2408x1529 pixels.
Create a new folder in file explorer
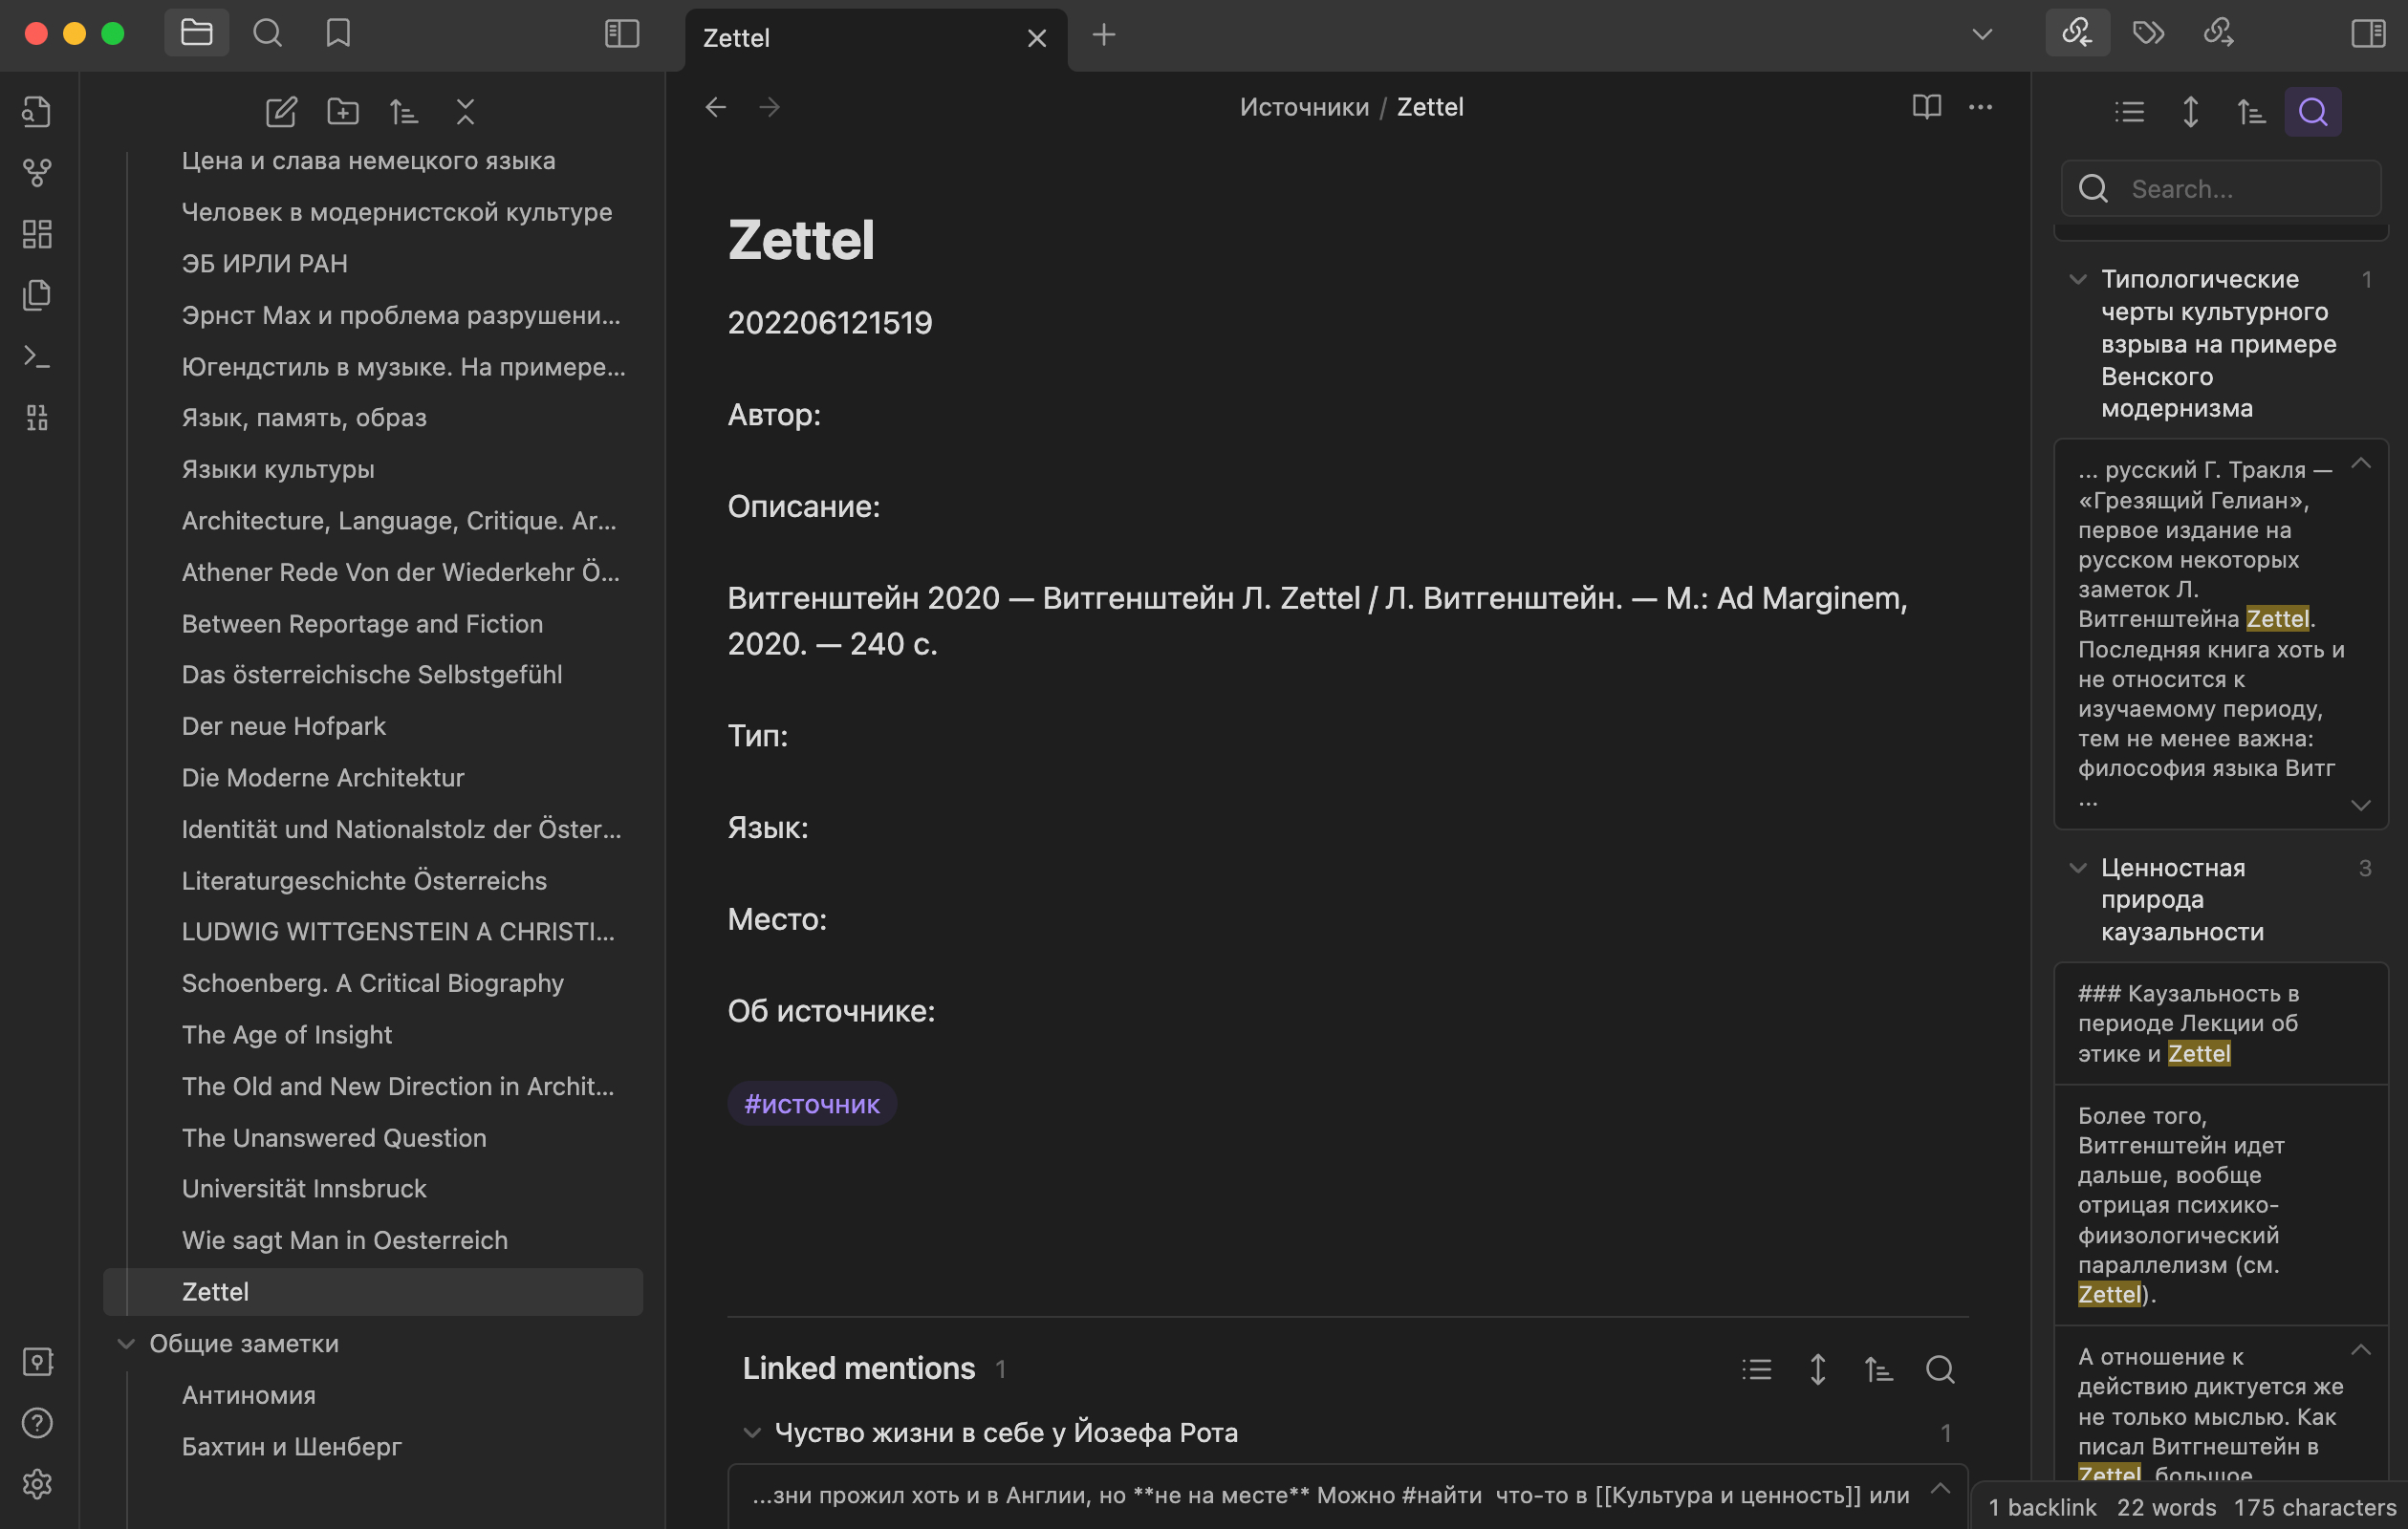(343, 111)
